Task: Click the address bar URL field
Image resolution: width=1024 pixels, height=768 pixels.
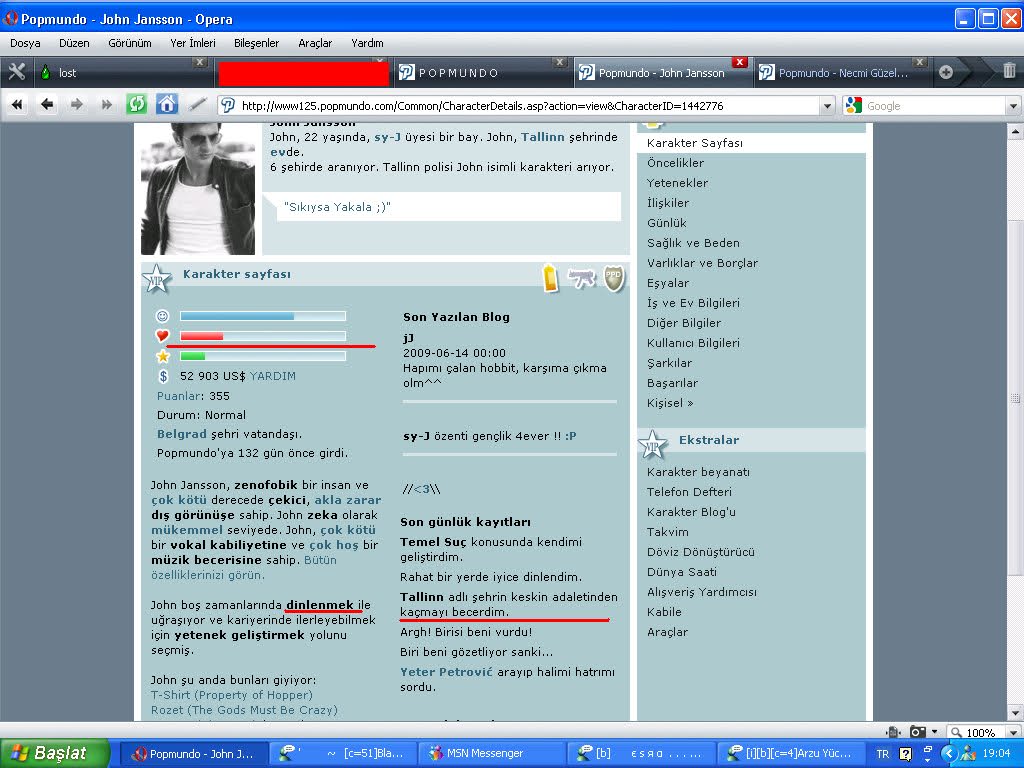Action: (x=526, y=106)
